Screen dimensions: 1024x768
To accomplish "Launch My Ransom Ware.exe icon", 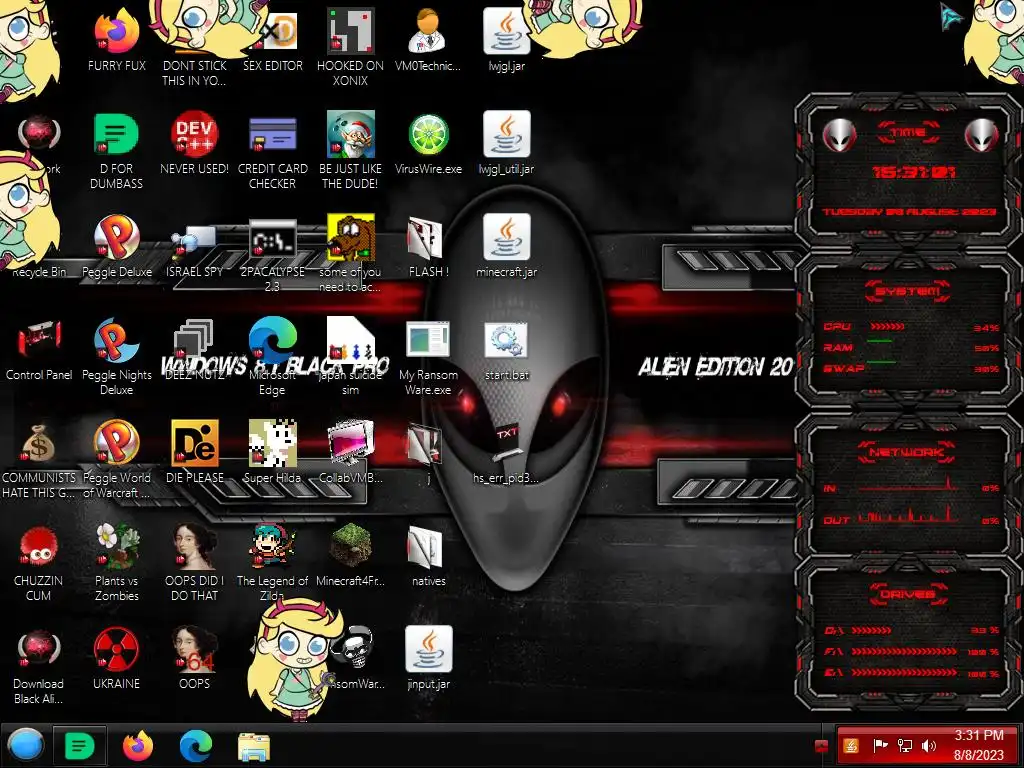I will (x=428, y=341).
